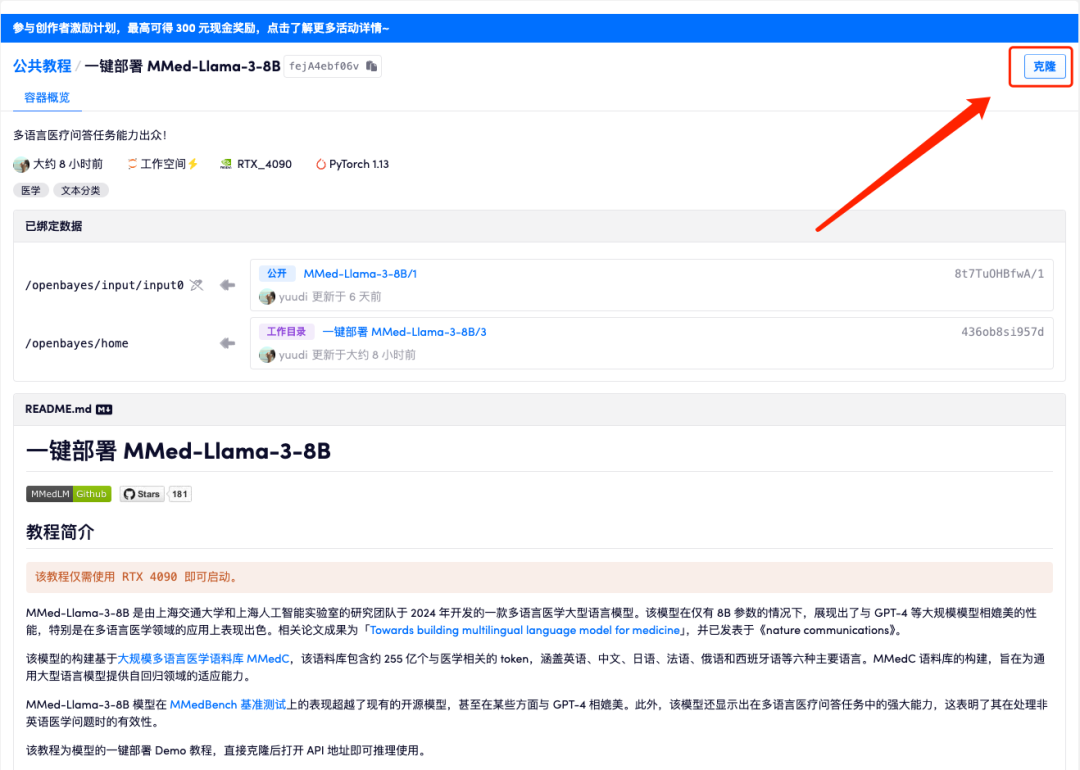Open the 一键部署 MMed-Llama-3-8B/3 workdir link
This screenshot has height=770, width=1080.
tap(404, 332)
